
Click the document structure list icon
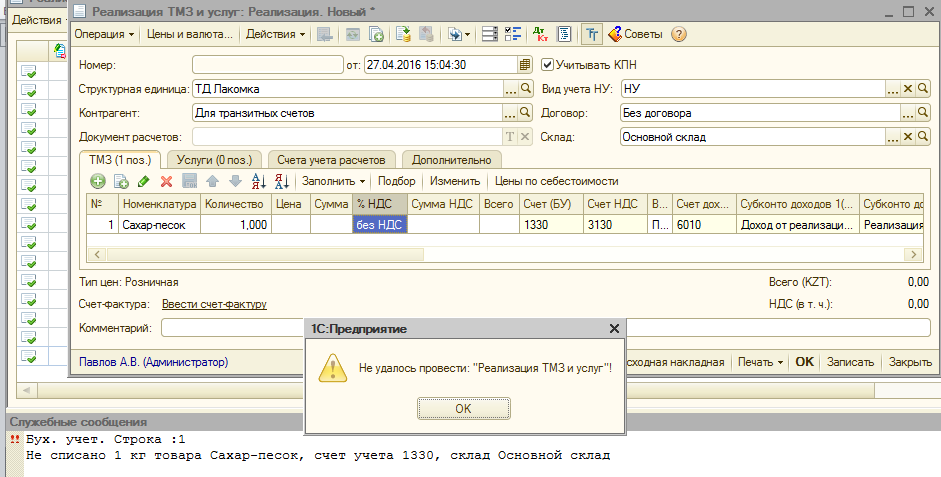pos(490,34)
